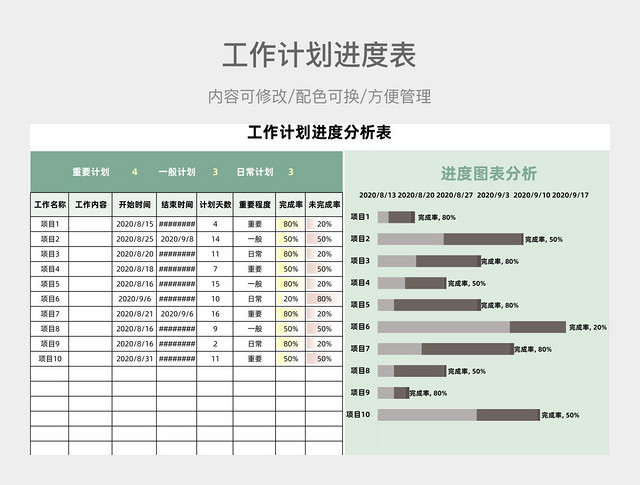Select the 计划天数 column header
This screenshot has width=640, height=485.
[215, 205]
